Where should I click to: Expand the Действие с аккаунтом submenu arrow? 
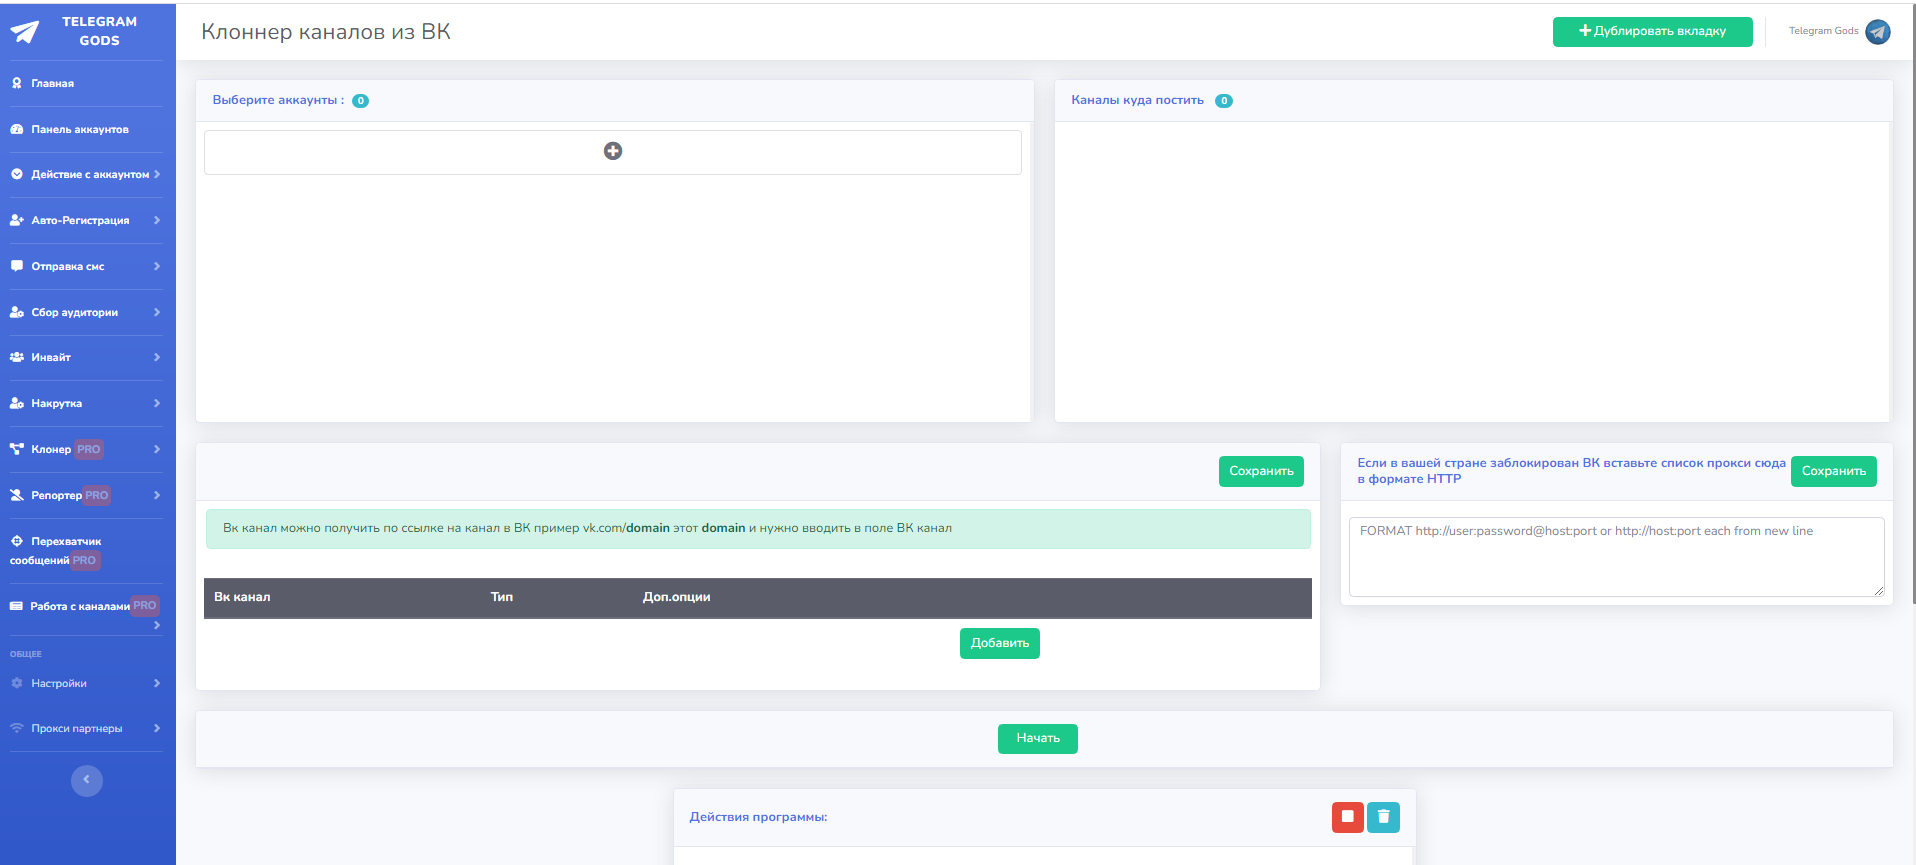pos(157,174)
